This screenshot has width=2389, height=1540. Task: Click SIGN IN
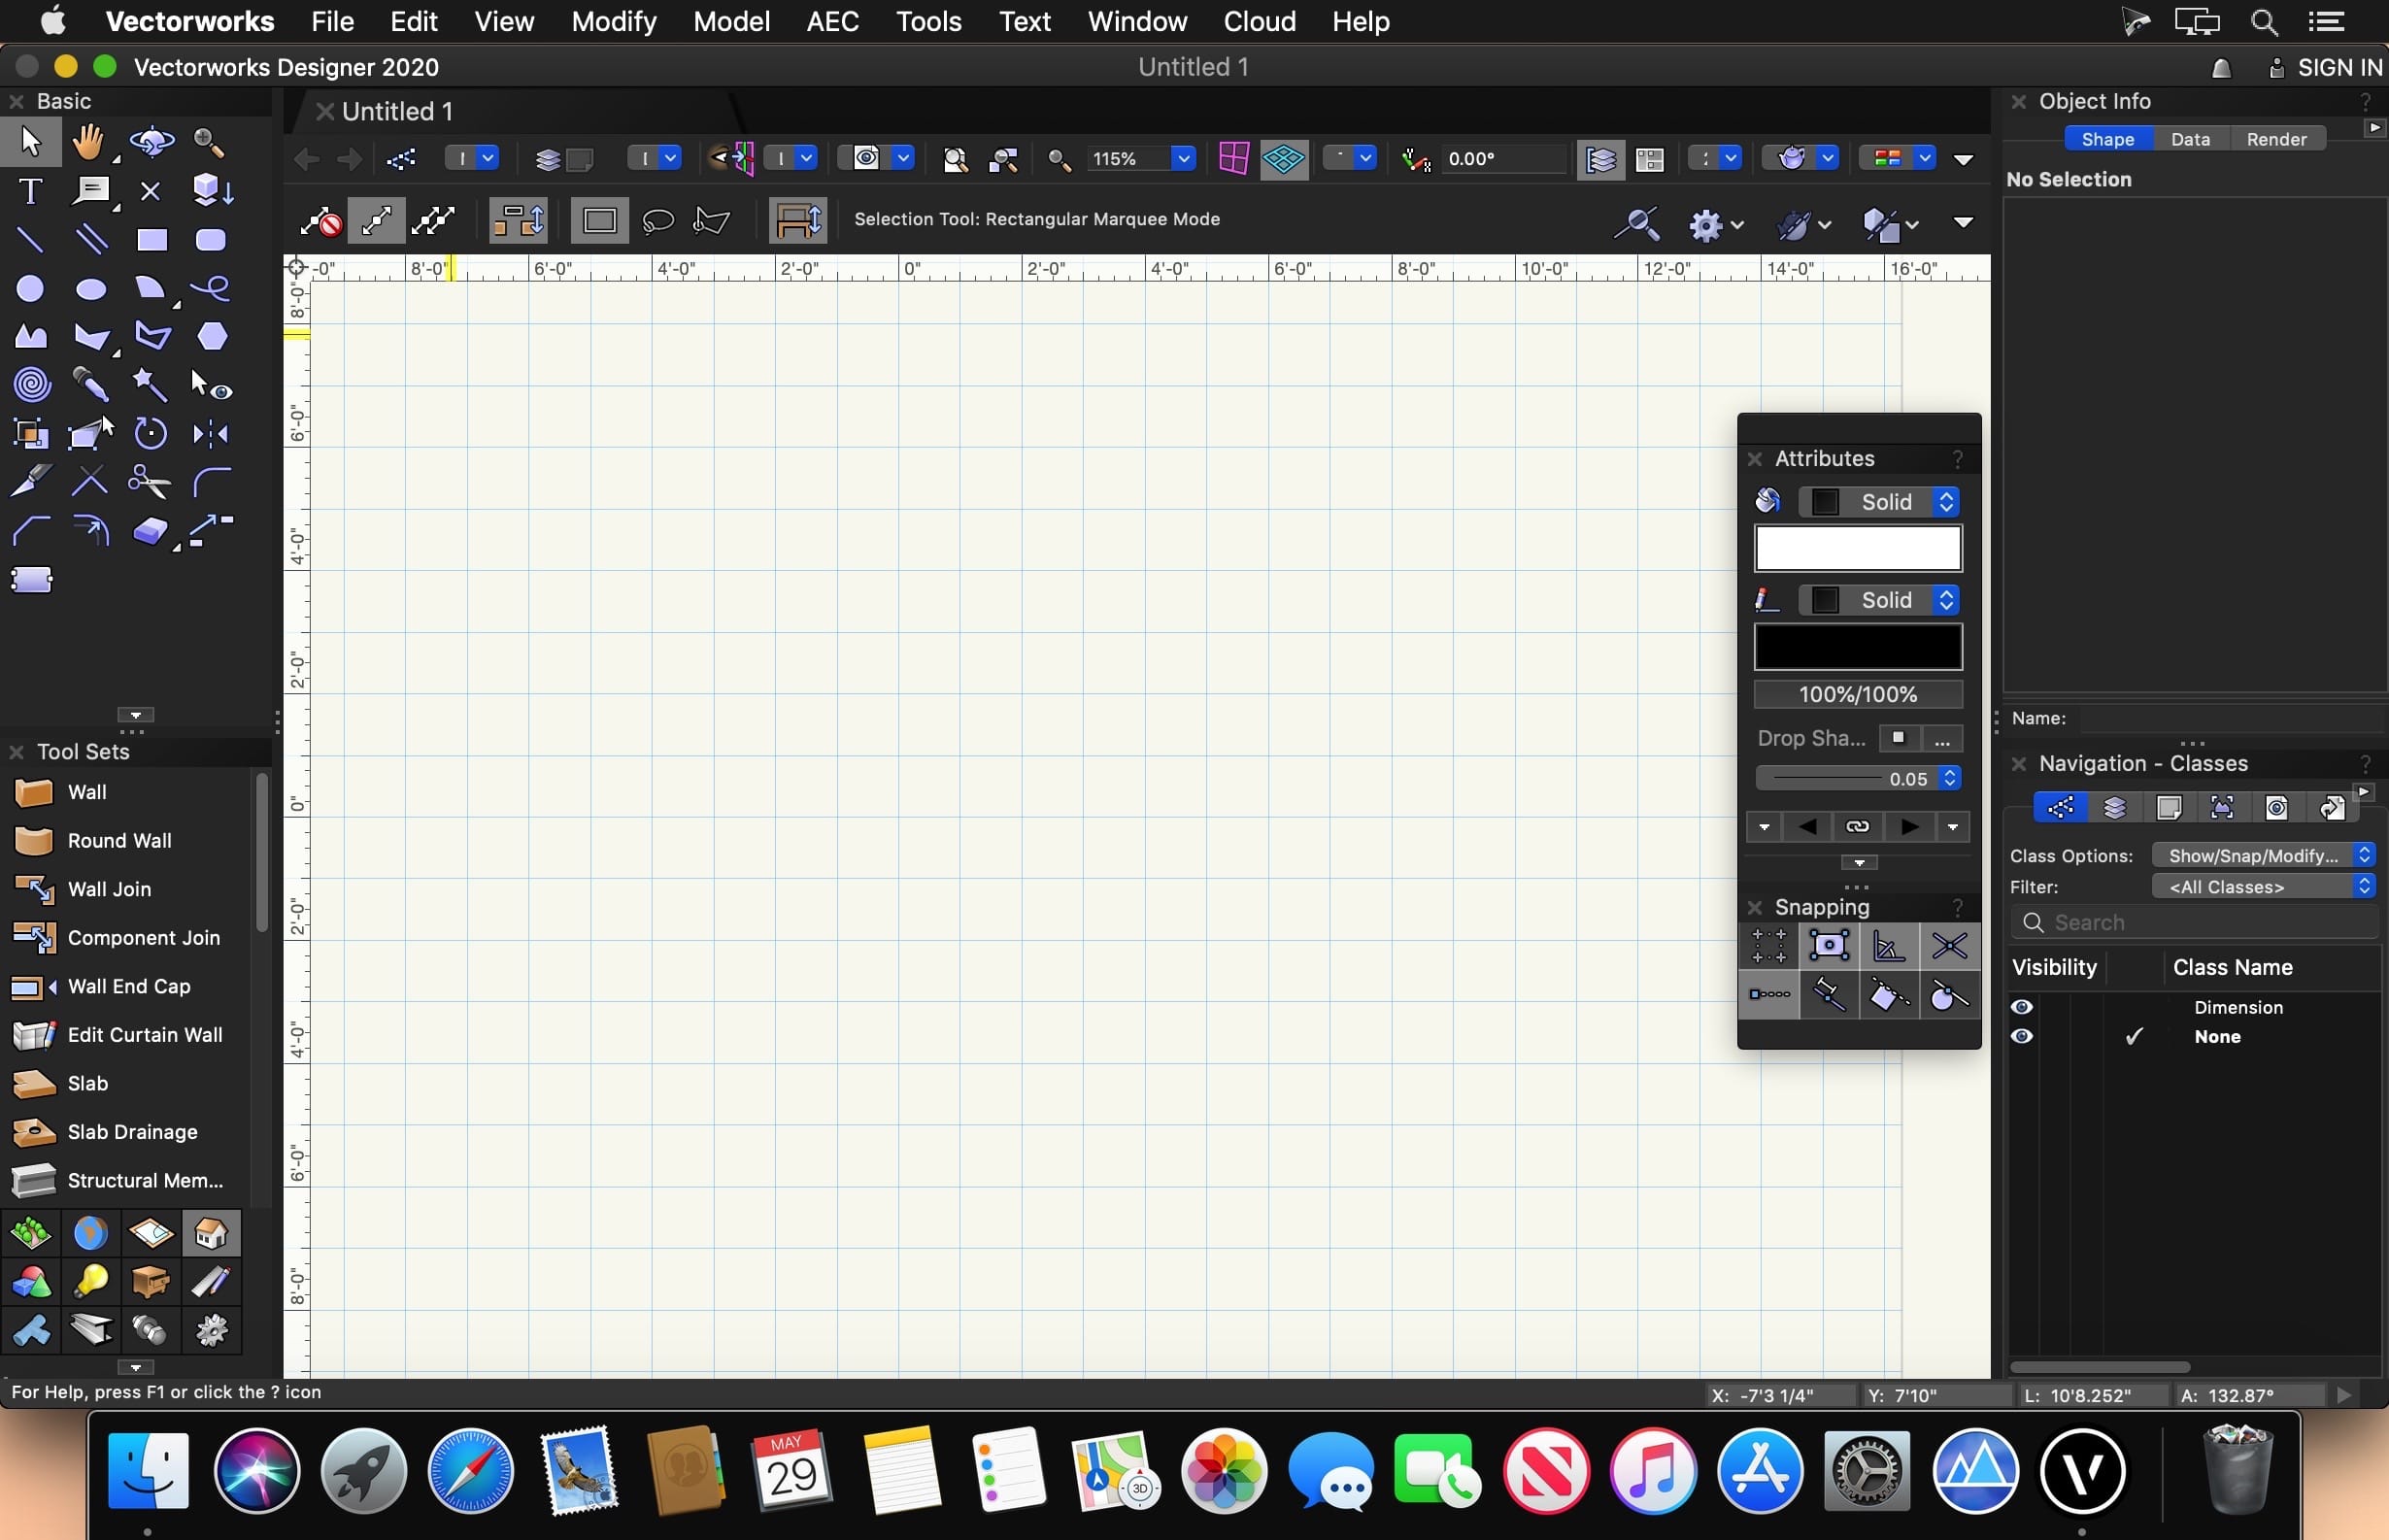(2339, 67)
